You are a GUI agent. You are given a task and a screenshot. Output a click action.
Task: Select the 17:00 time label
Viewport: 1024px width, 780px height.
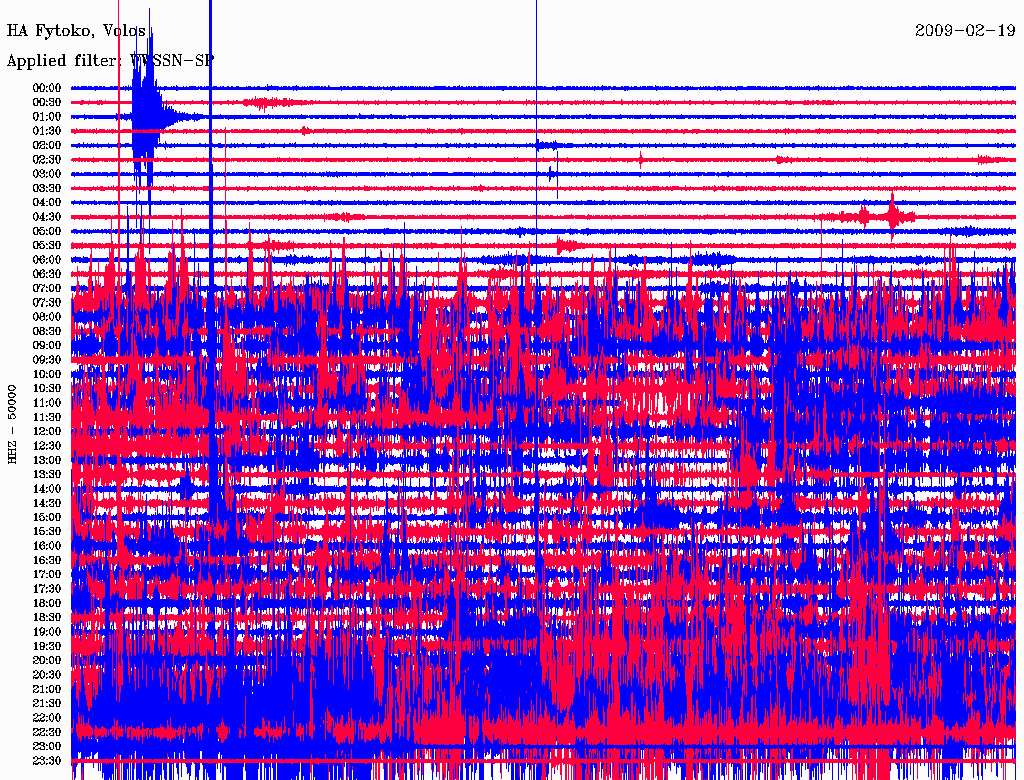click(x=47, y=574)
